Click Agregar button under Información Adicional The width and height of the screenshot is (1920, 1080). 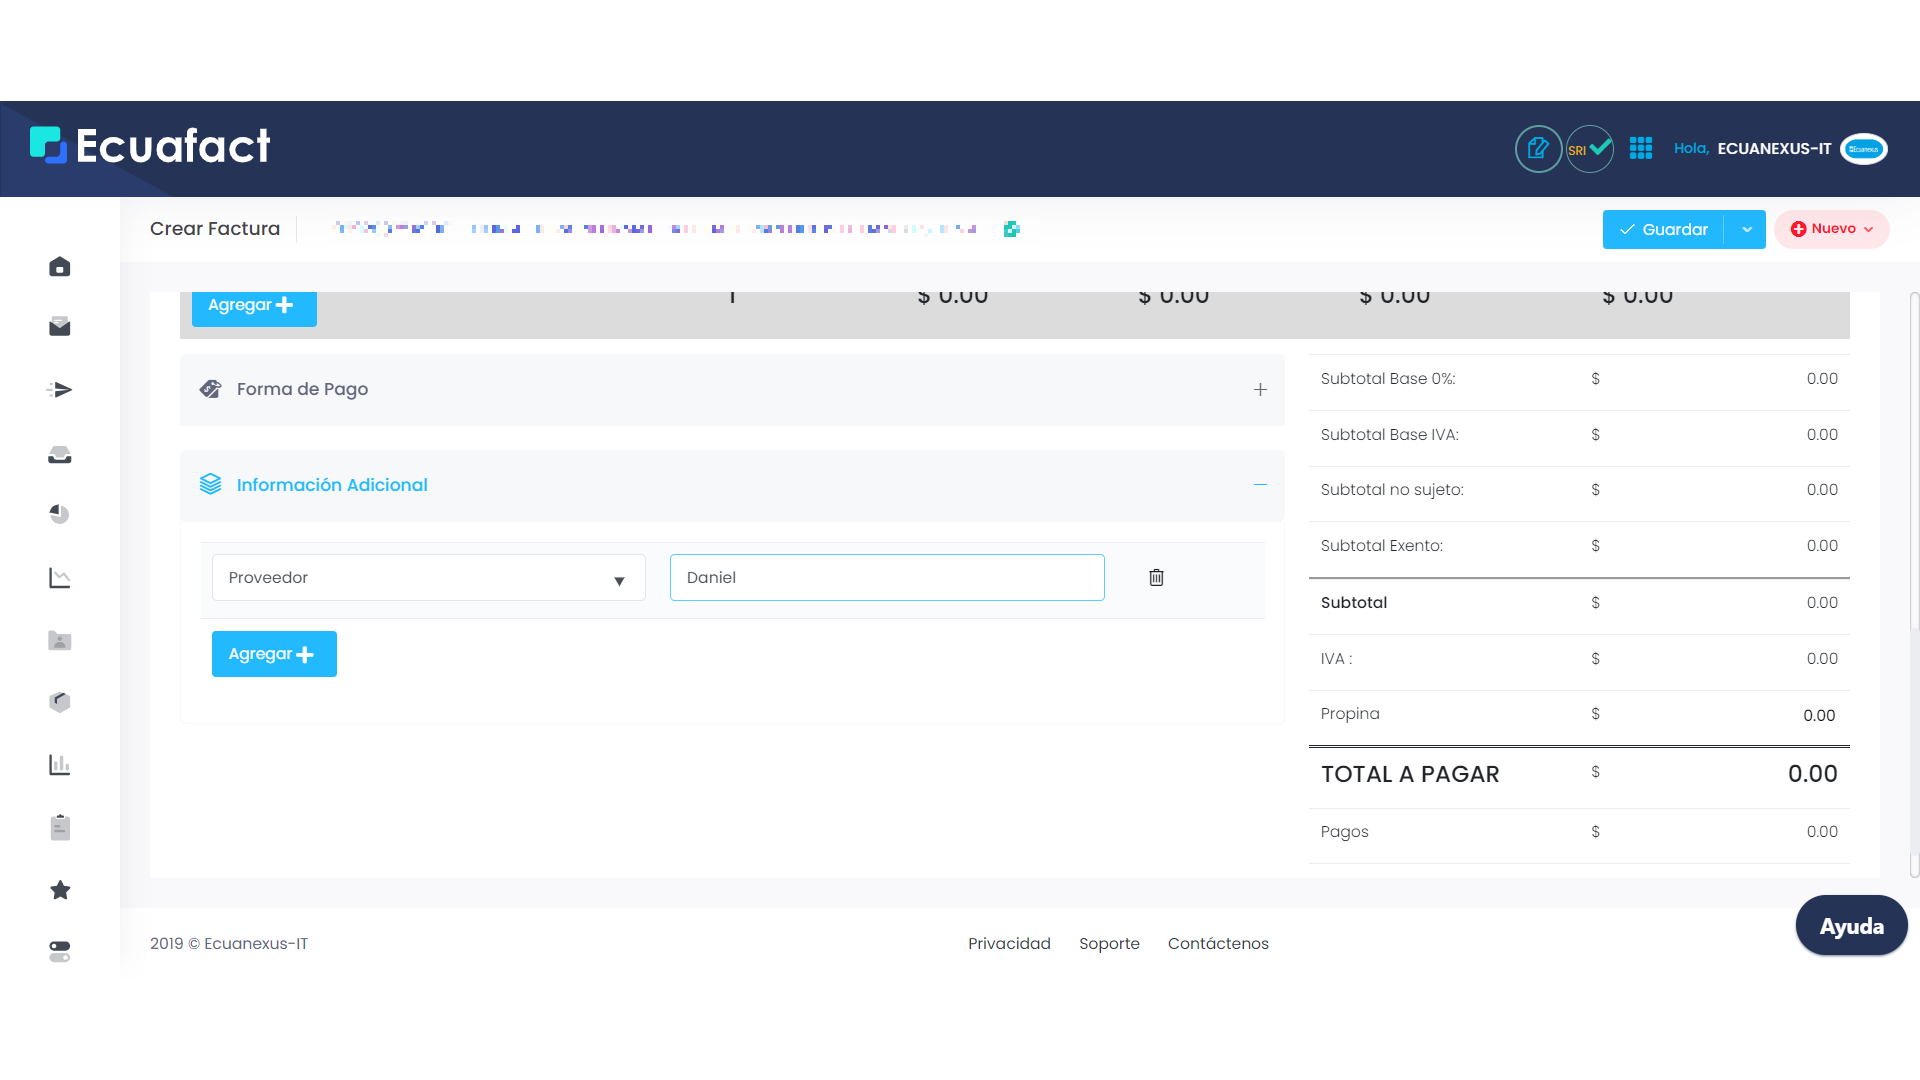274,654
